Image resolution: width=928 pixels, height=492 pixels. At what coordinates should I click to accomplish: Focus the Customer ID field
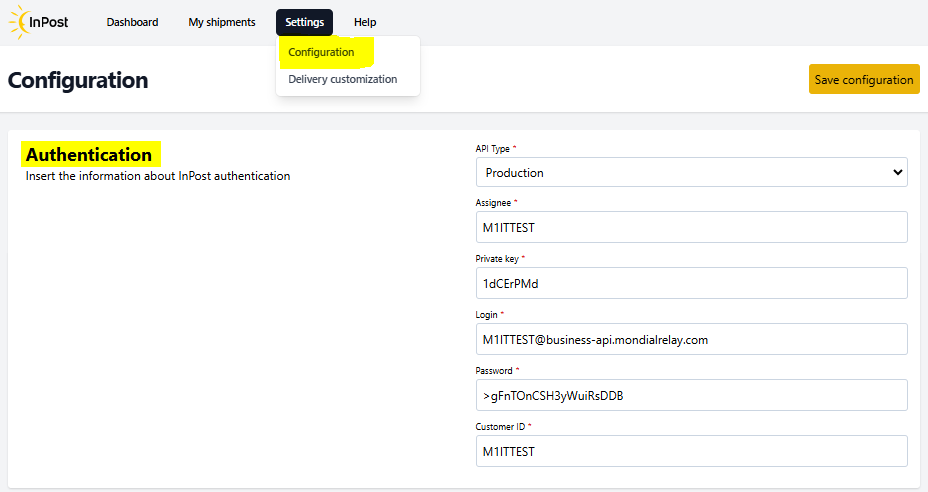(691, 451)
